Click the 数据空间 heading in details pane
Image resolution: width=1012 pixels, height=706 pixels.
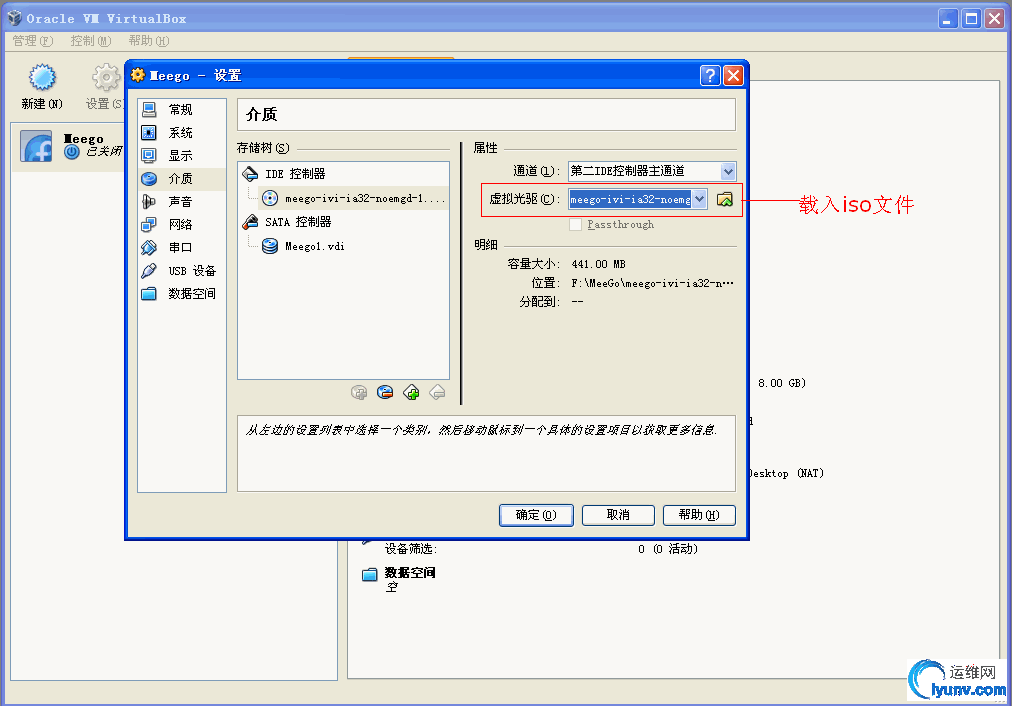[x=410, y=572]
